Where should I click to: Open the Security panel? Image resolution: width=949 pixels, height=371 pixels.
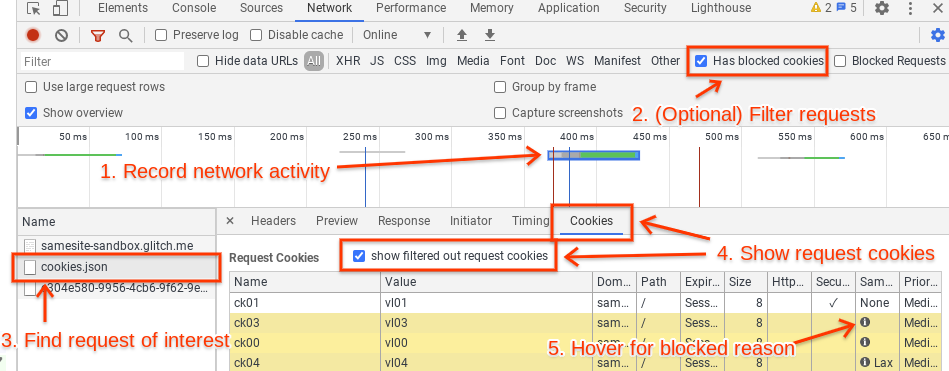point(645,8)
